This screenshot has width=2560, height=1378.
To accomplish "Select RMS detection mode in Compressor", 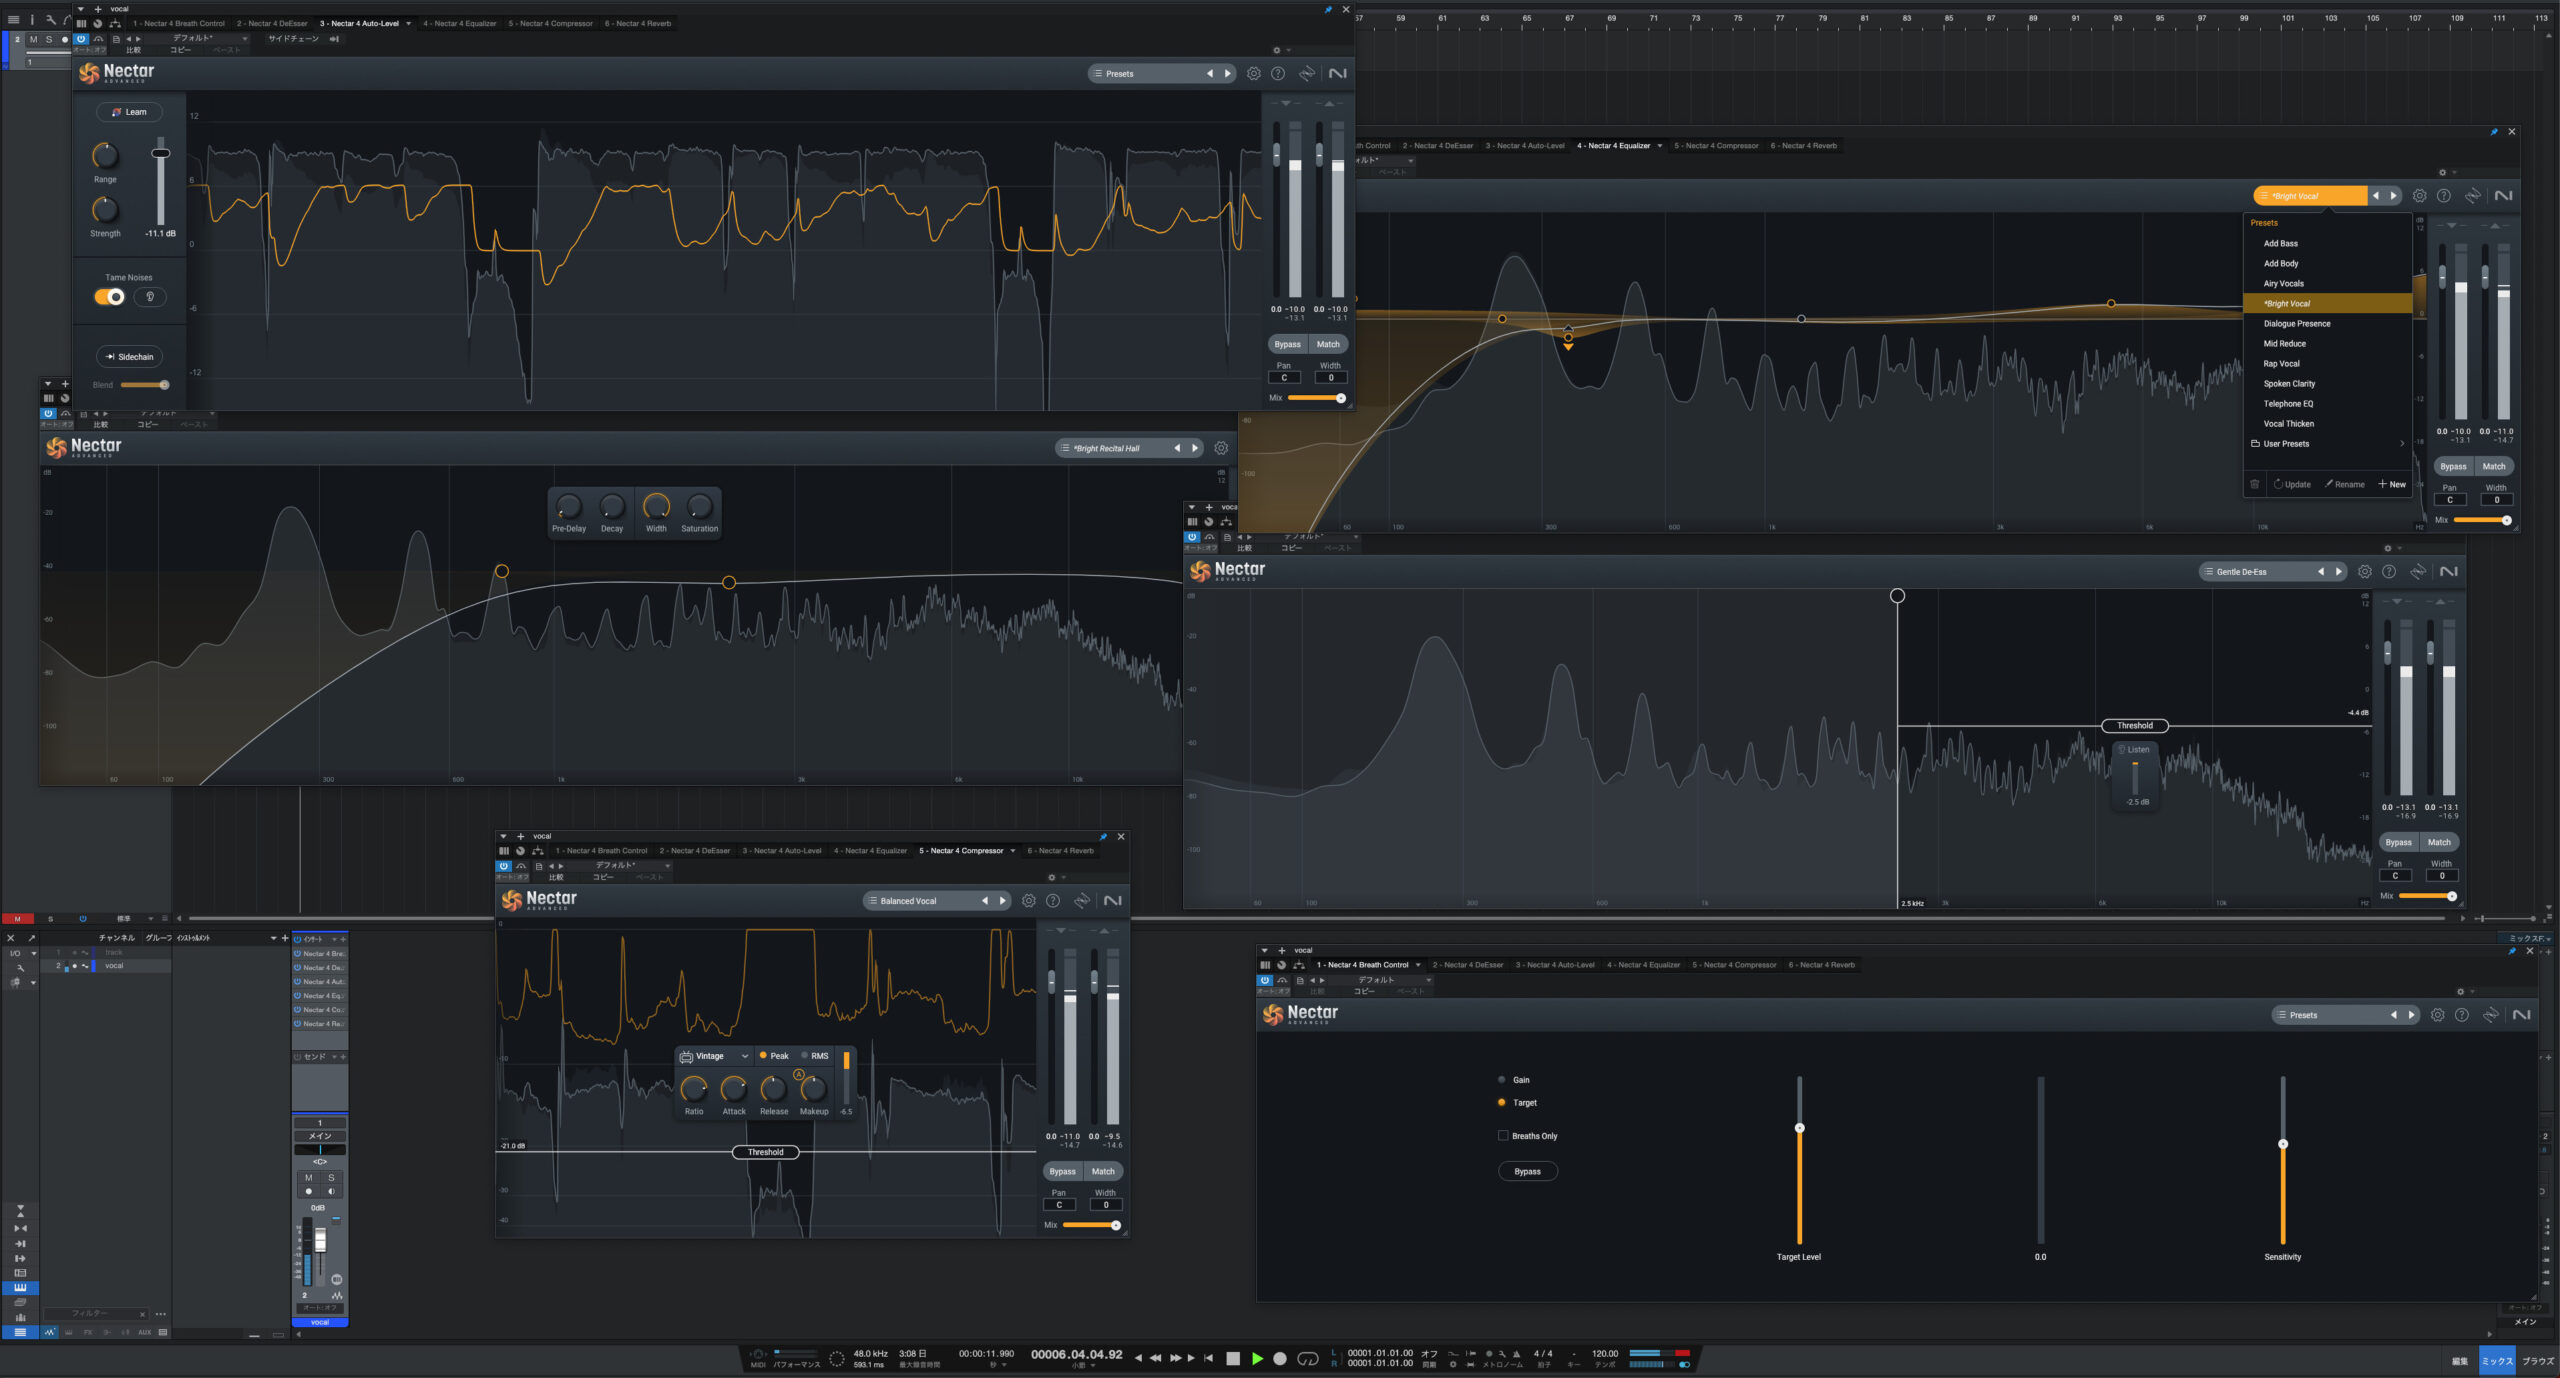I will tap(815, 1057).
